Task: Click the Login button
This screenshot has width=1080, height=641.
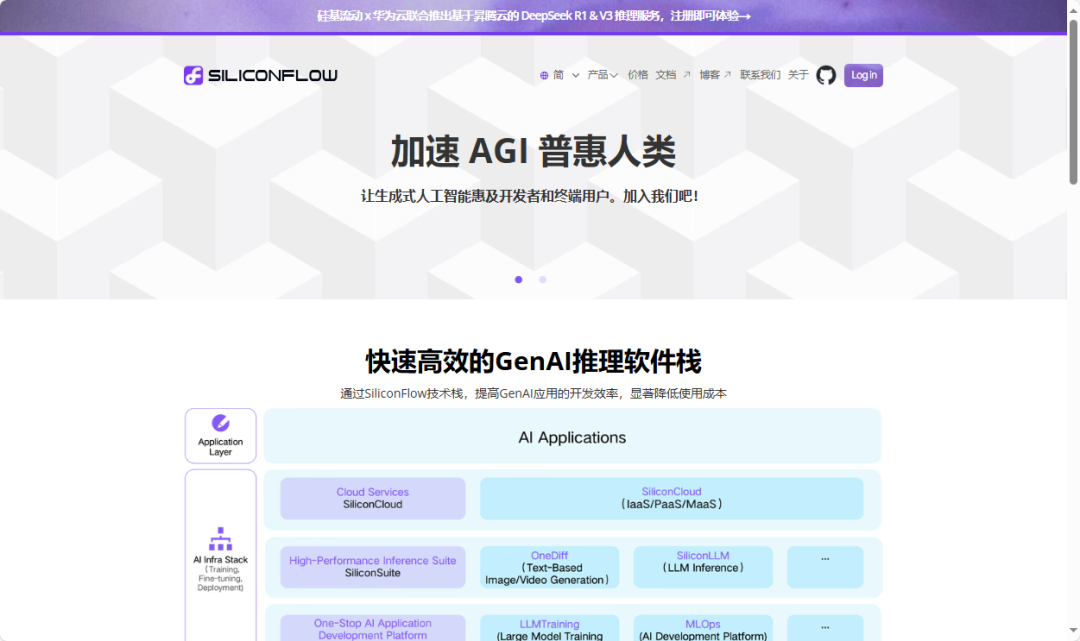Action: pos(864,75)
